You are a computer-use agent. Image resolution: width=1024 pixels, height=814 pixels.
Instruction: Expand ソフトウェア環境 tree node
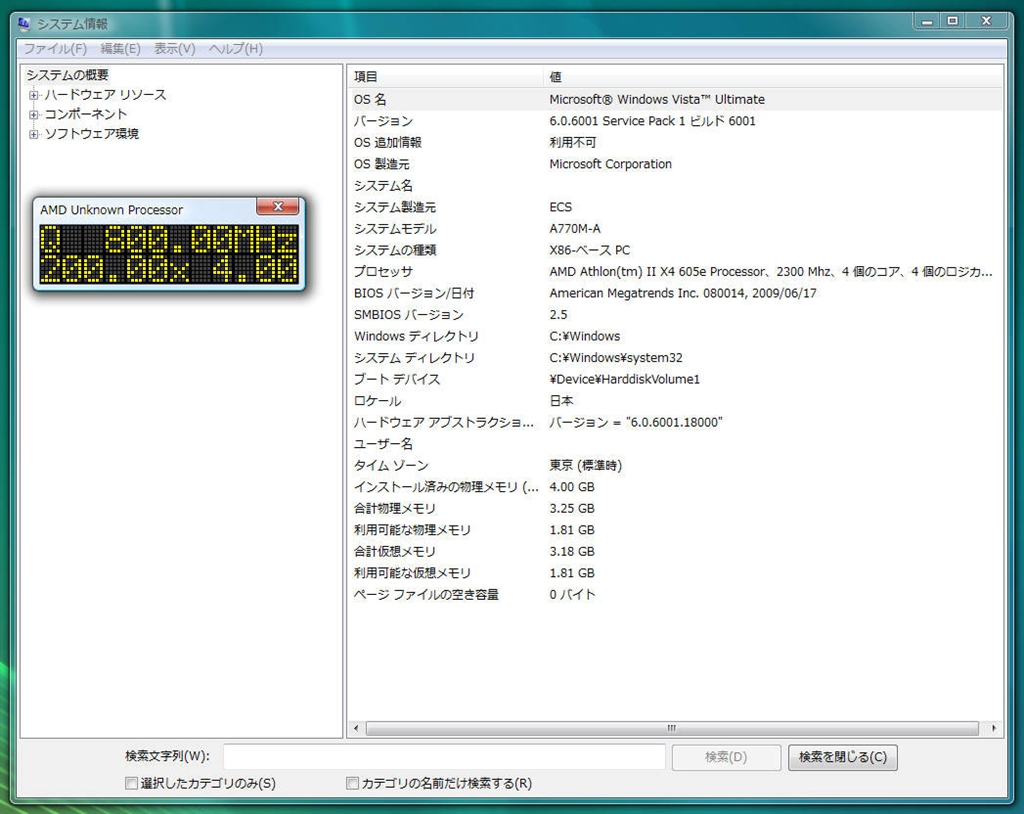tap(33, 135)
